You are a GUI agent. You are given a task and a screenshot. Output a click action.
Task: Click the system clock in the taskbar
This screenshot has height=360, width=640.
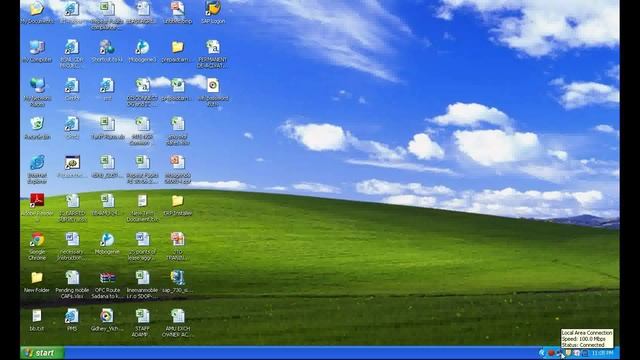(602, 353)
